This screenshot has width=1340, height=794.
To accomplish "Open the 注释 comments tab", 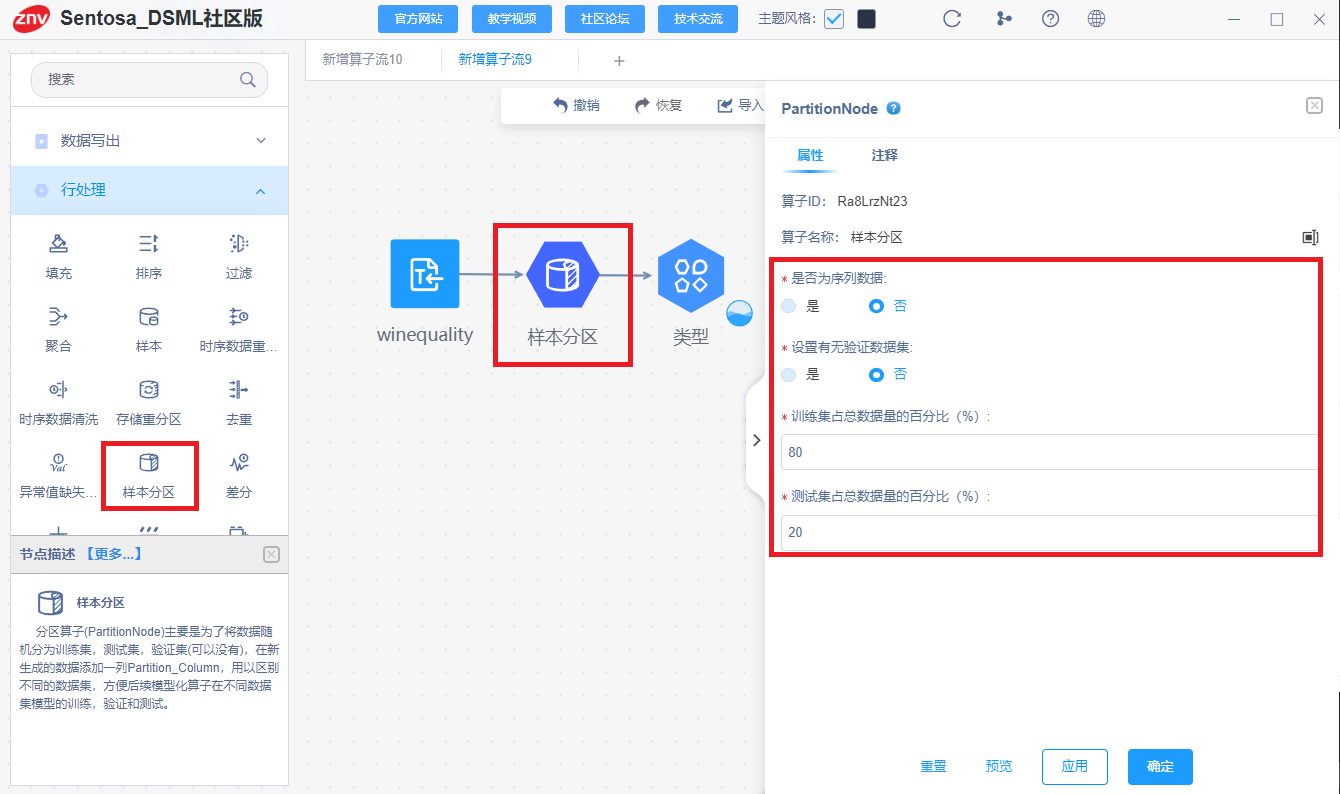I will coord(884,155).
